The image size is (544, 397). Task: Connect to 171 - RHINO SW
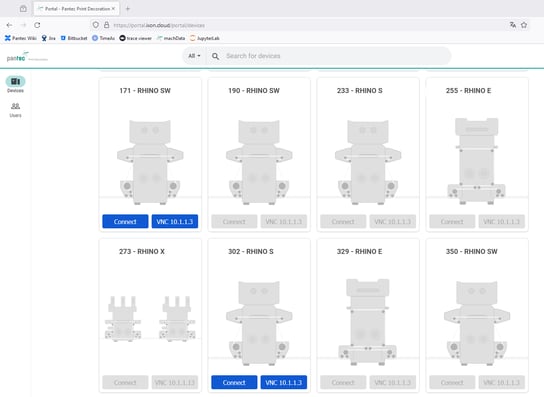[125, 221]
